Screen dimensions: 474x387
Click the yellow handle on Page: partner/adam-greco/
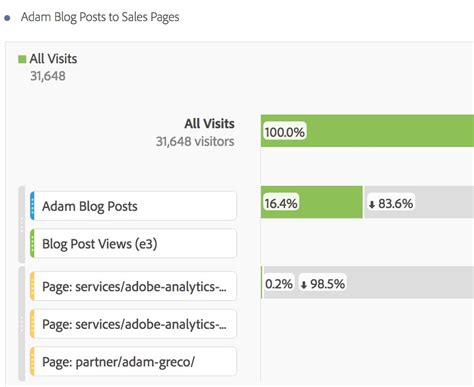coord(32,361)
